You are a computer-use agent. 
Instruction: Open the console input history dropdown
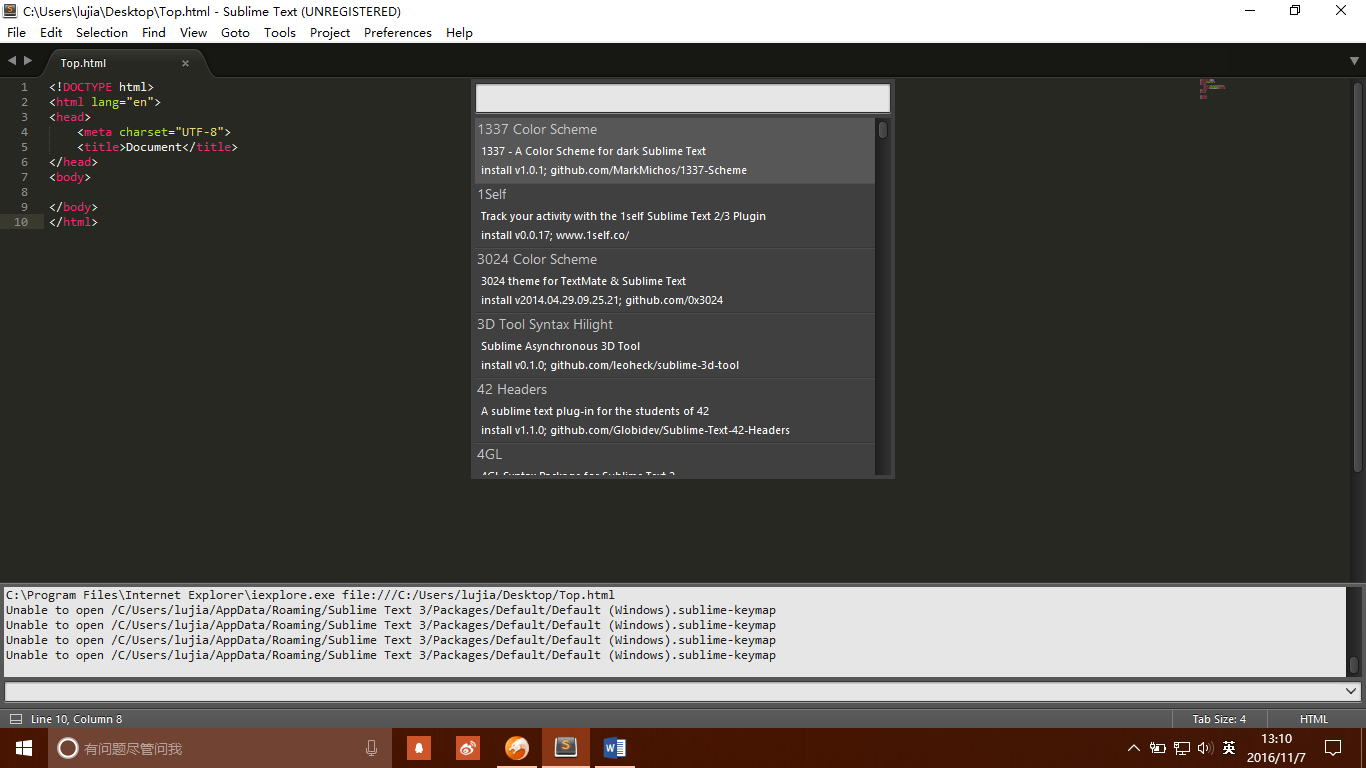[x=1352, y=691]
